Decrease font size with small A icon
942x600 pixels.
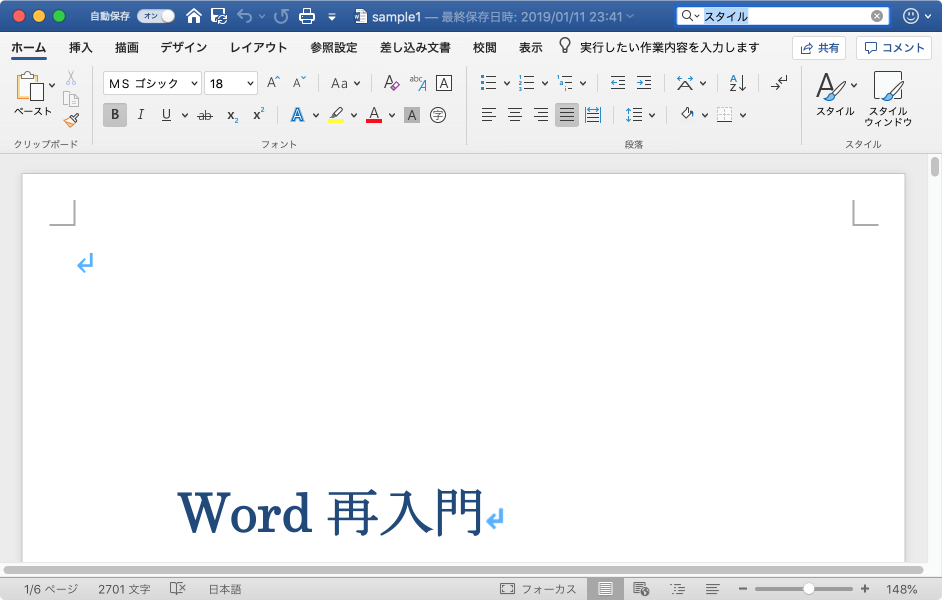(x=299, y=83)
